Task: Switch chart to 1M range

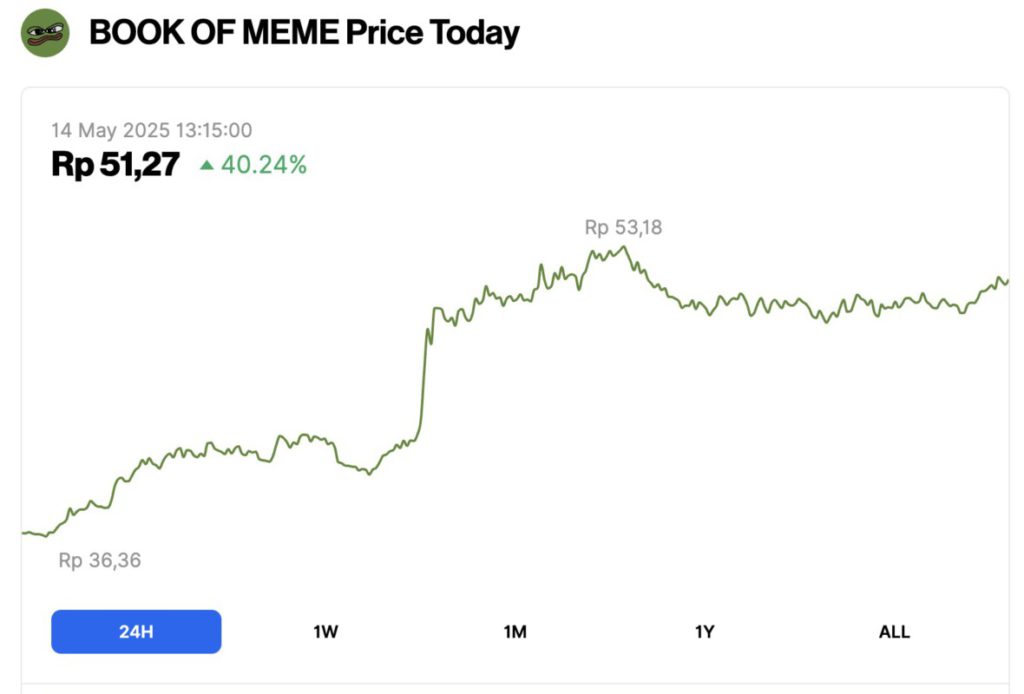Action: [515, 632]
